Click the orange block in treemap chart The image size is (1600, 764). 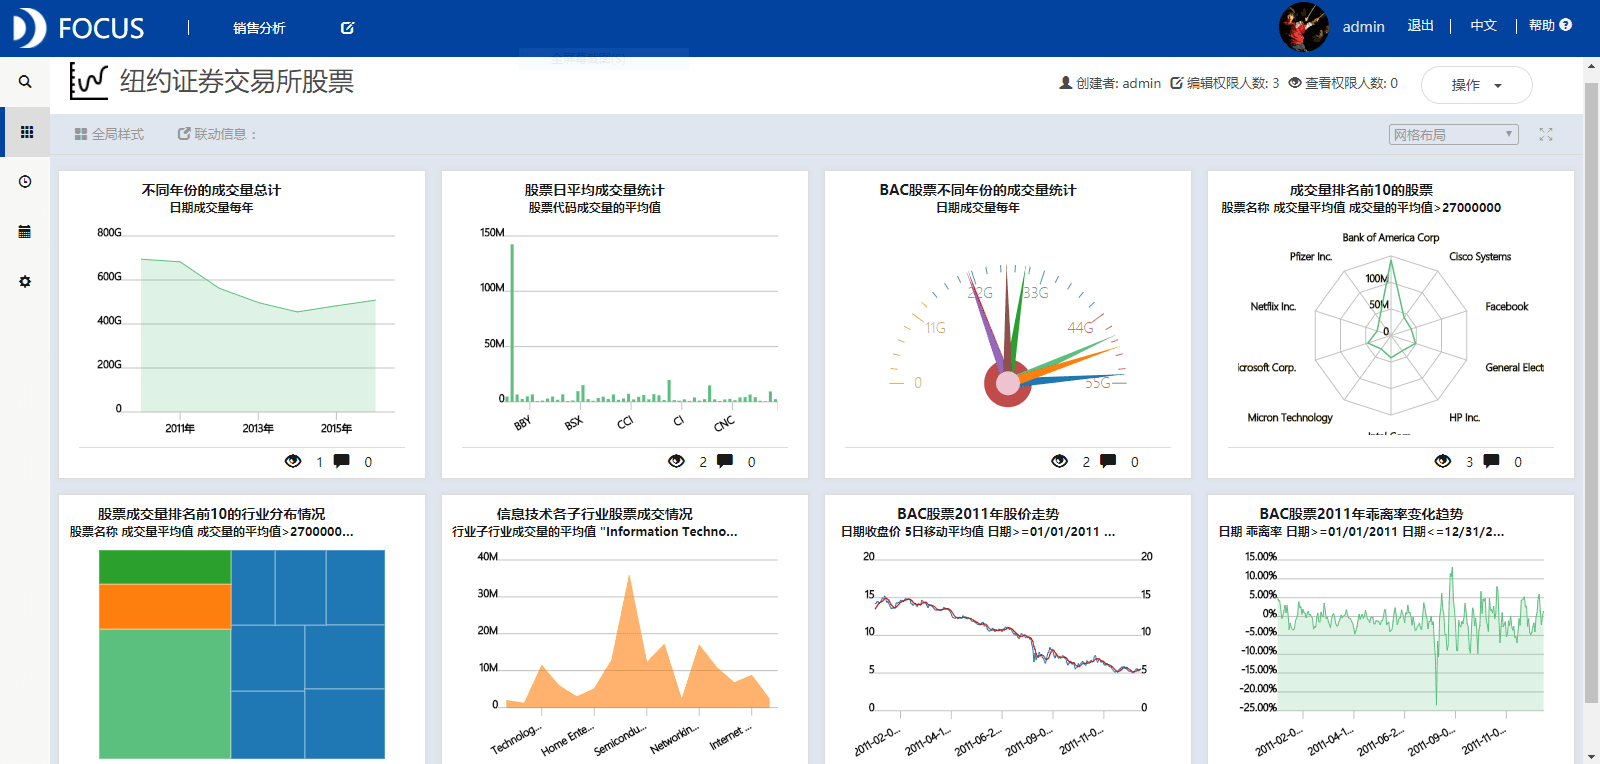point(165,607)
